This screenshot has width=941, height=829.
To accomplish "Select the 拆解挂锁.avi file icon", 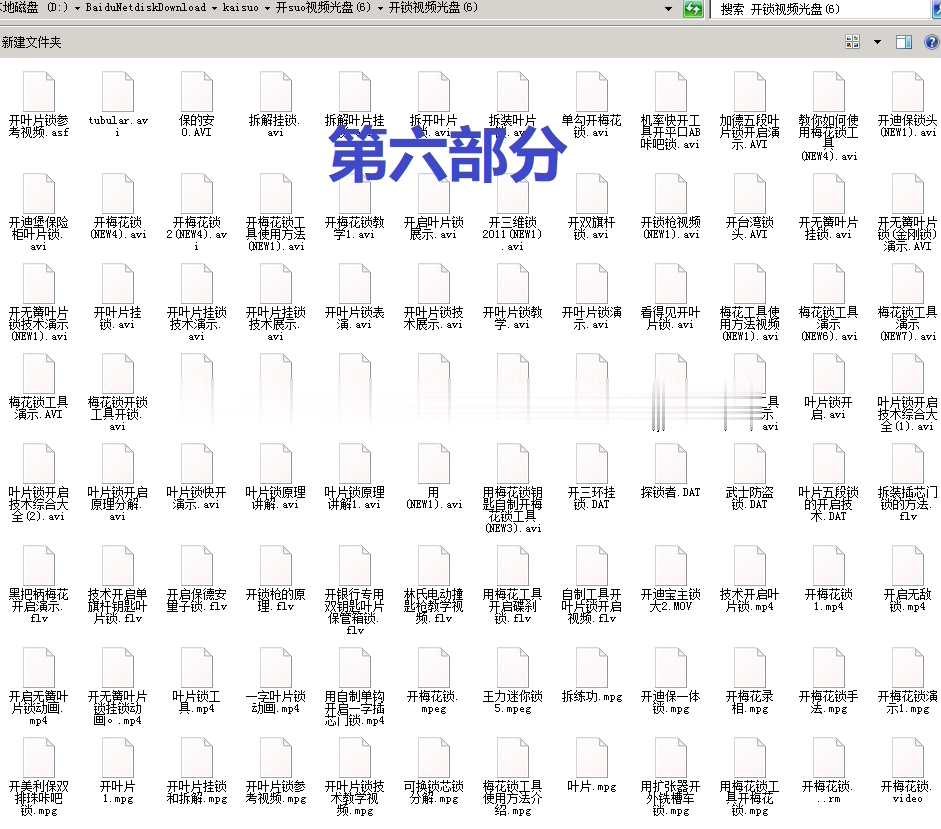I will click(x=275, y=91).
